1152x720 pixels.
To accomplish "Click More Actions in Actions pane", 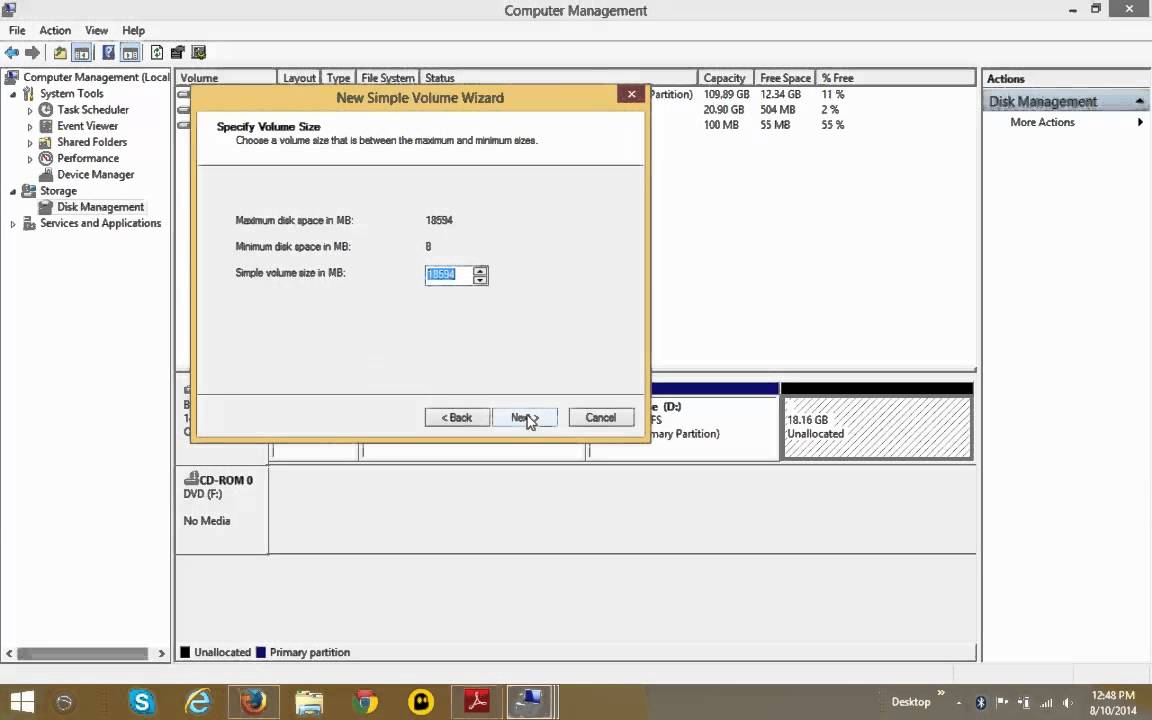I will (x=1042, y=122).
